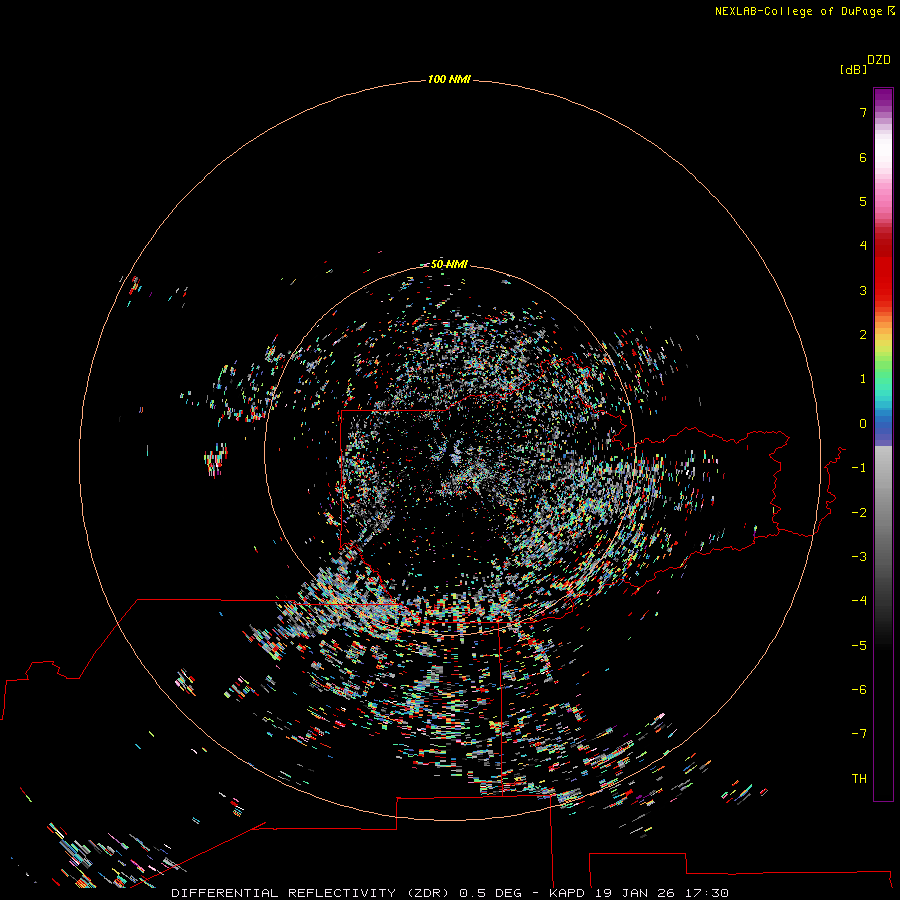Click the "100 NMI" range ring label

tap(449, 79)
